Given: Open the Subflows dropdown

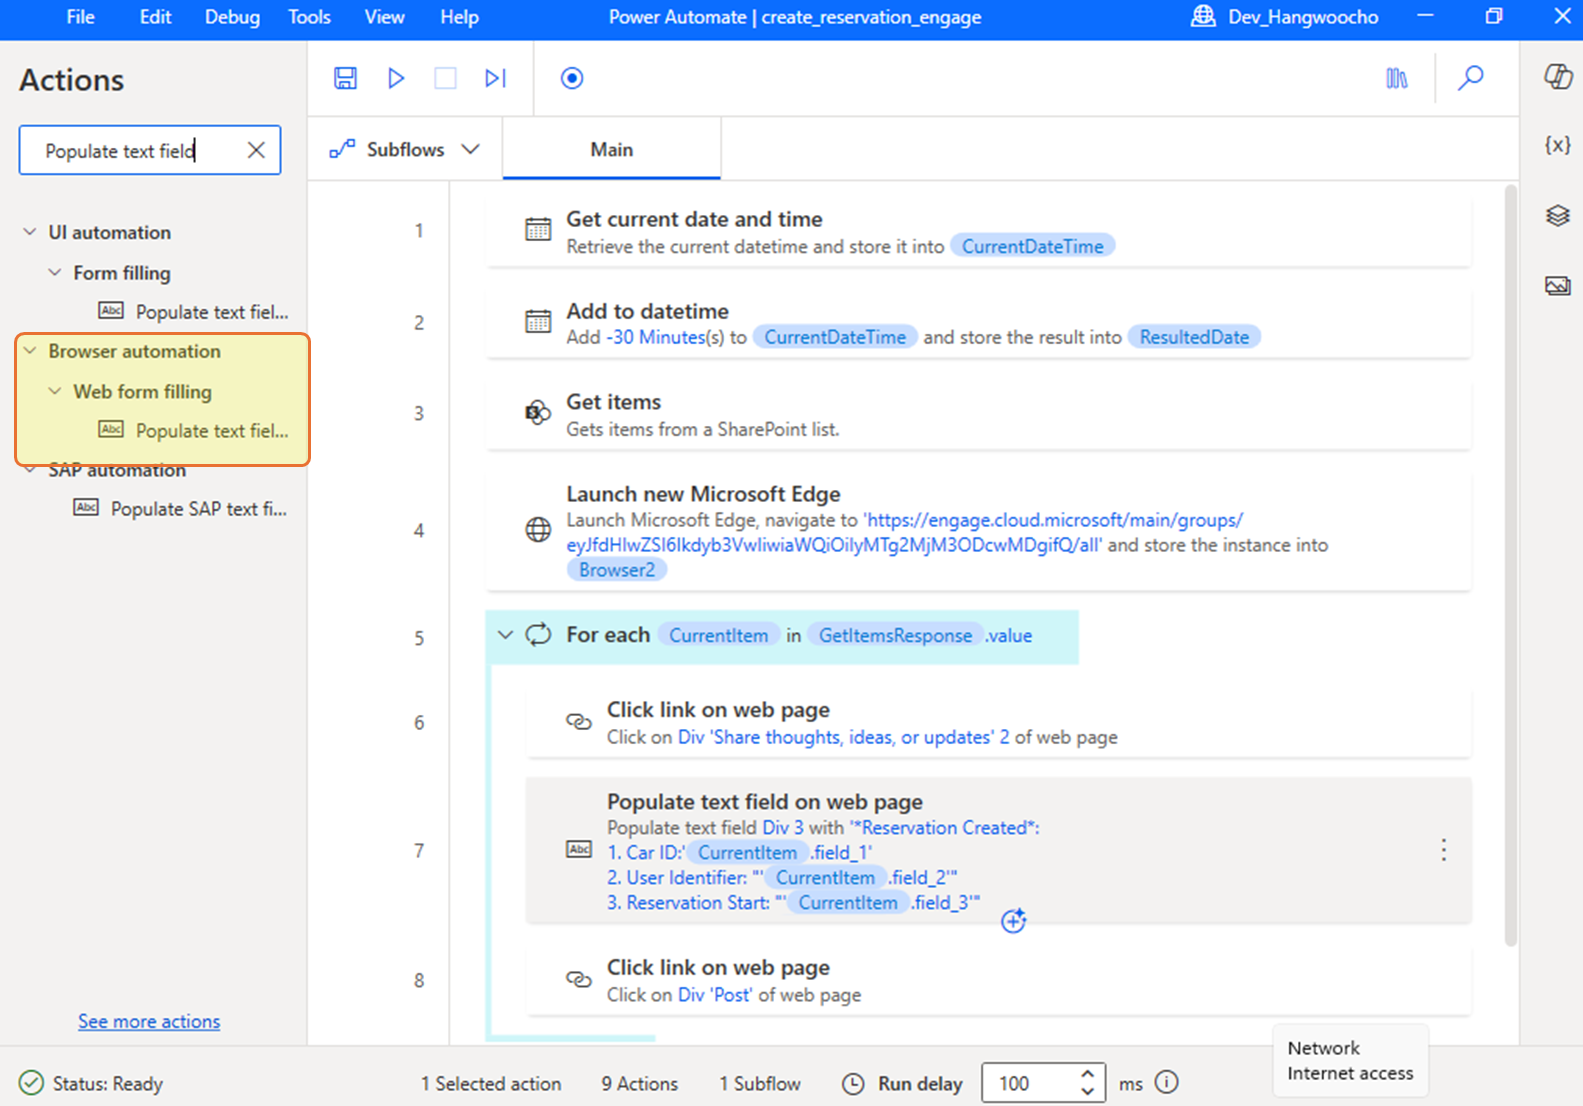Looking at the screenshot, I should click(405, 149).
